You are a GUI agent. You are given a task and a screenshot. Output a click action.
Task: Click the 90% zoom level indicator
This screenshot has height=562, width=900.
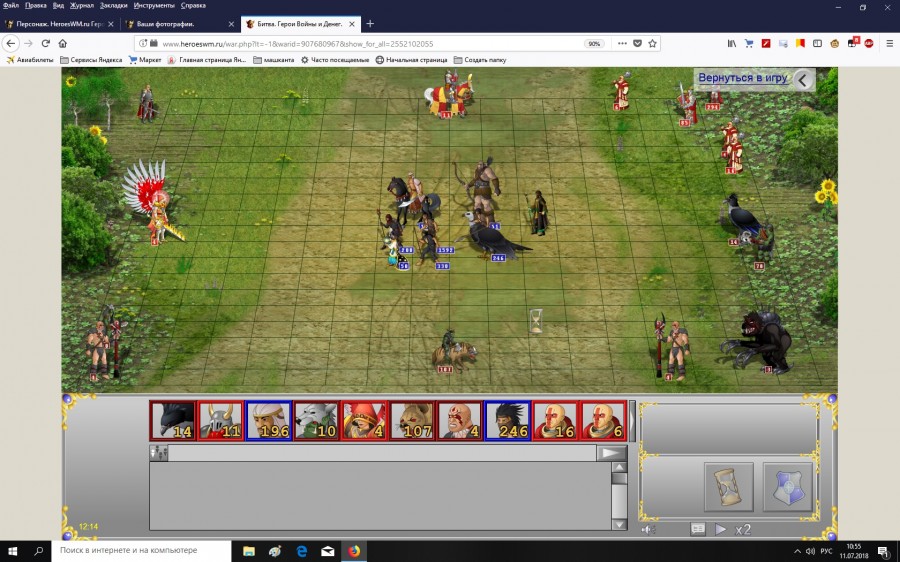click(x=594, y=43)
